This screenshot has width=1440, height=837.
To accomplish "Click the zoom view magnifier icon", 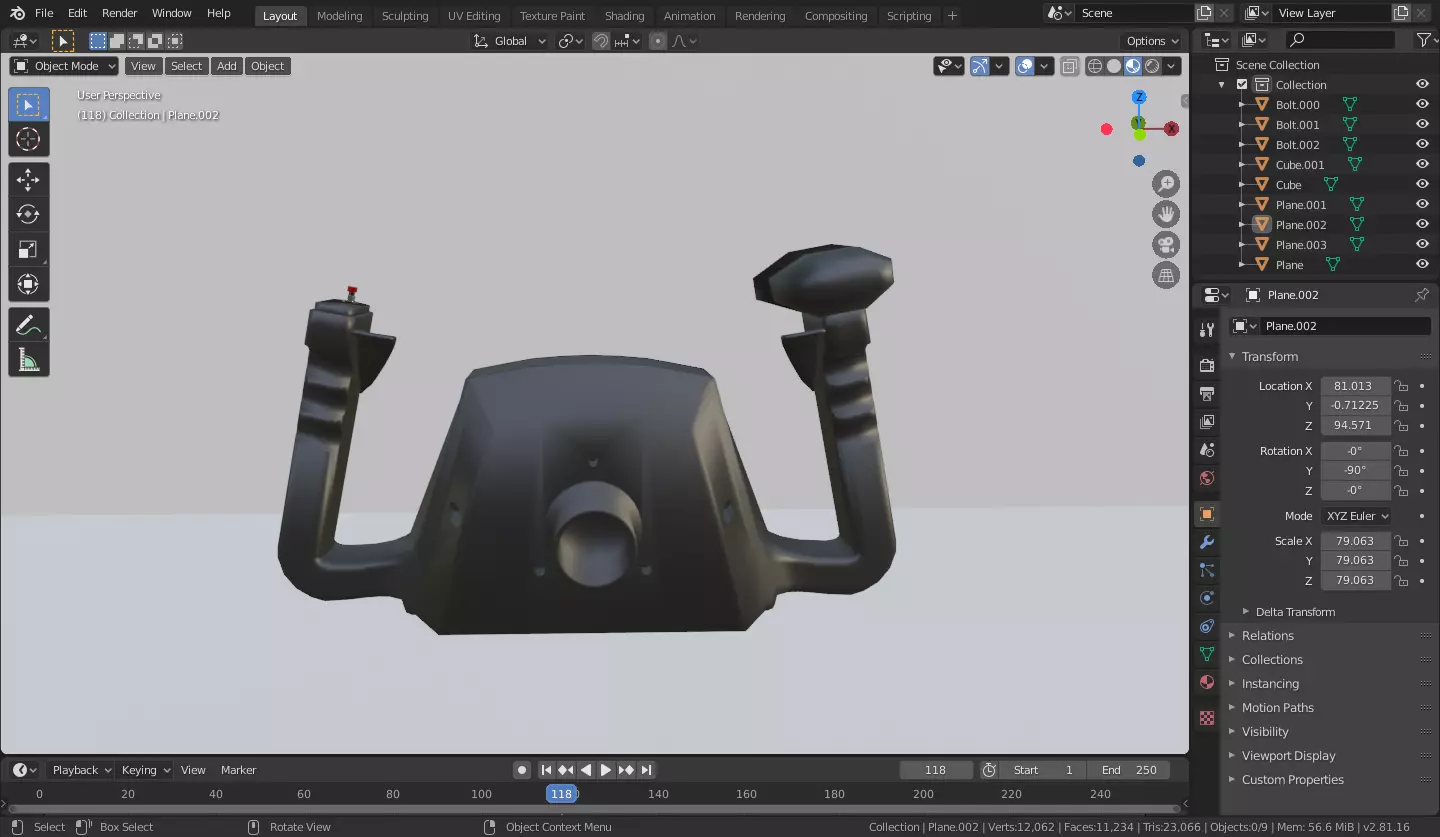I will coord(1166,184).
